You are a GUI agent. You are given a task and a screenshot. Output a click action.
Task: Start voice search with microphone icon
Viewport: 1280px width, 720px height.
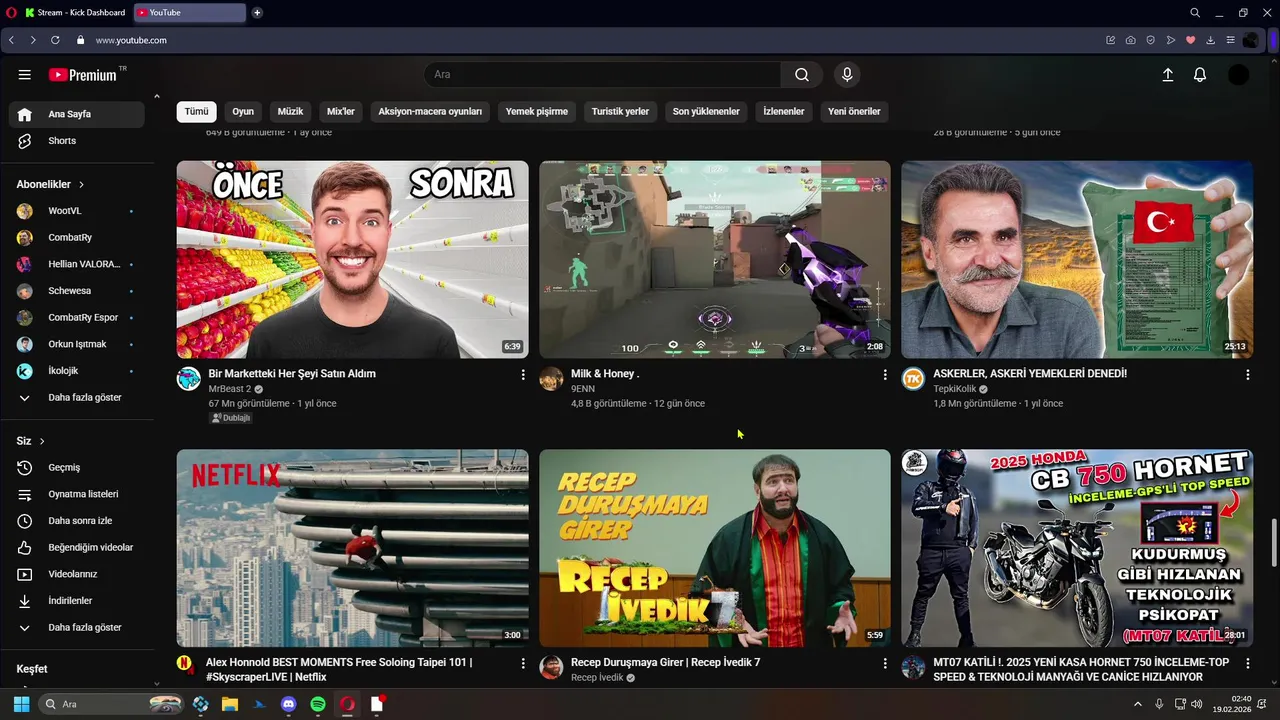tap(847, 75)
